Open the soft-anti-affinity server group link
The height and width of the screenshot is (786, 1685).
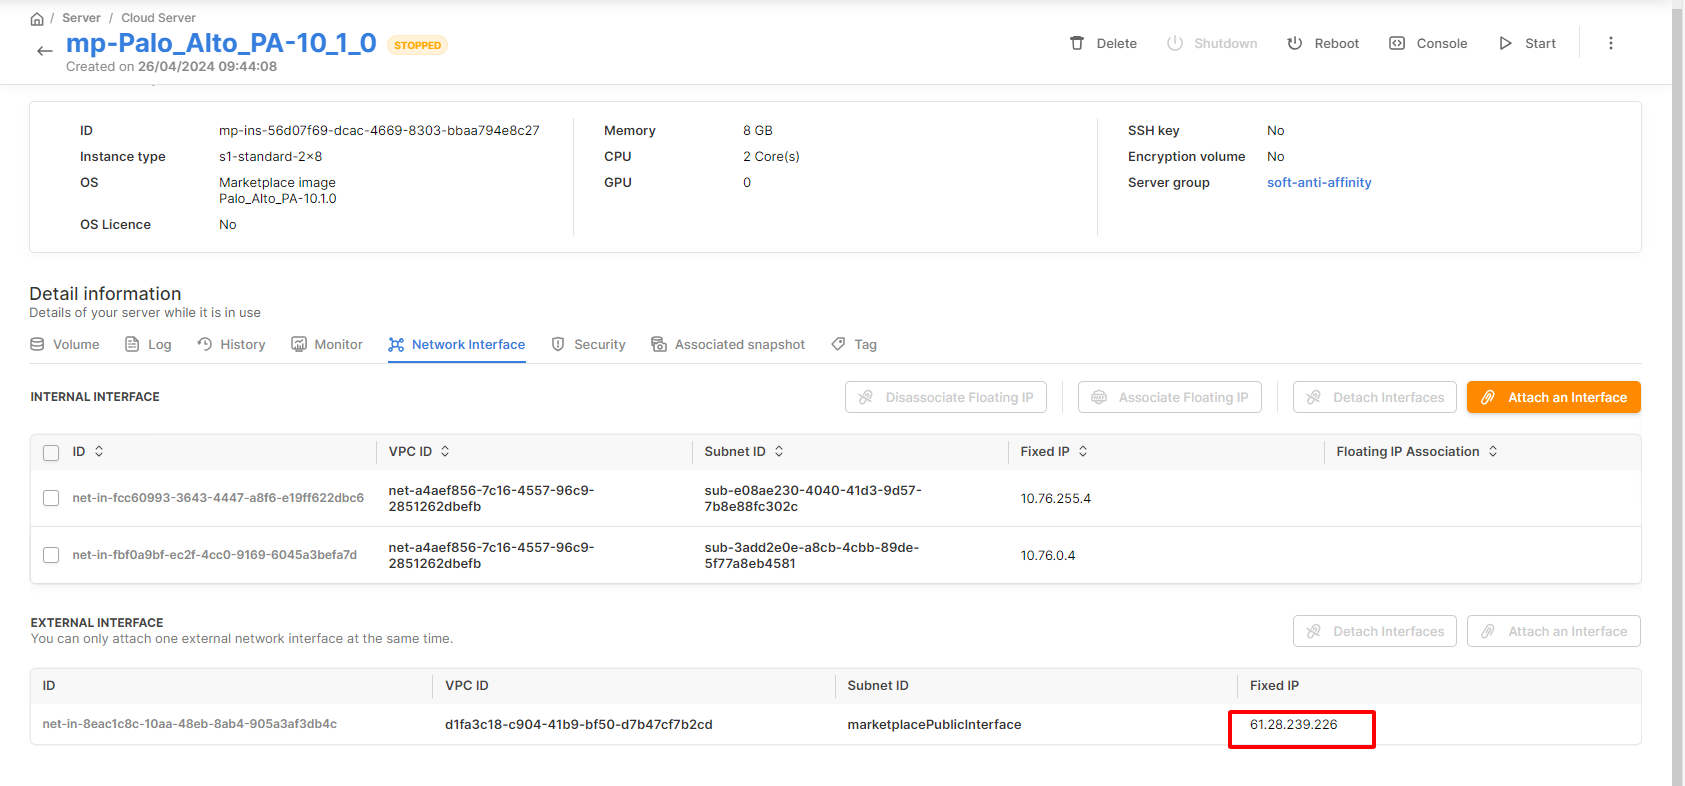(x=1319, y=183)
